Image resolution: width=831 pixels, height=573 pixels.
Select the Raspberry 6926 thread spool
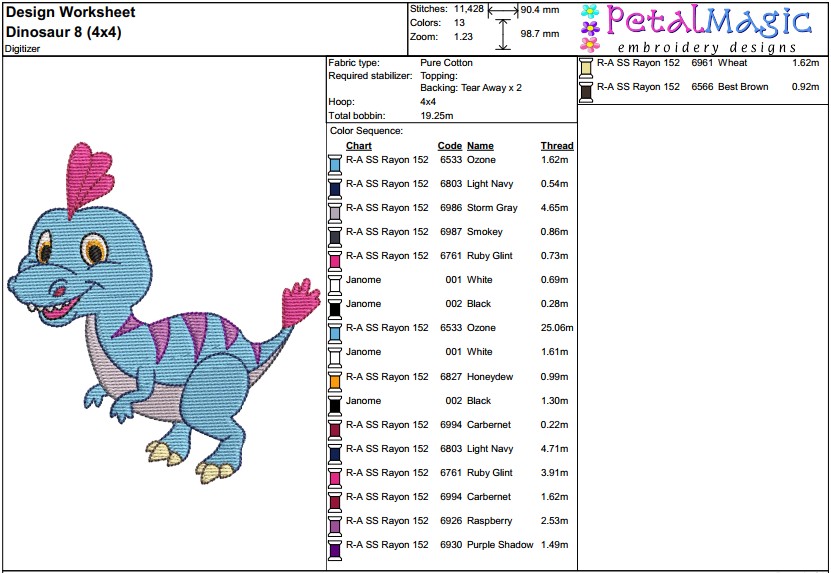click(x=334, y=526)
